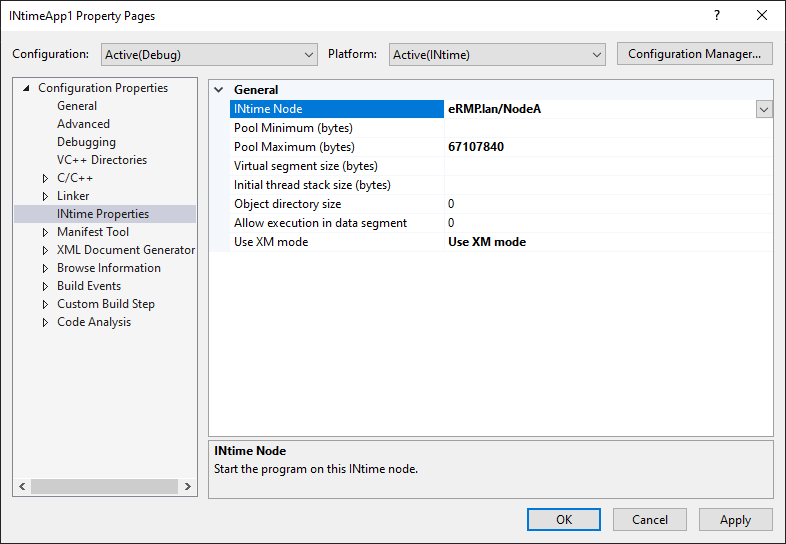Expand the C/C++ node arrow
The image size is (786, 544).
tap(45, 178)
